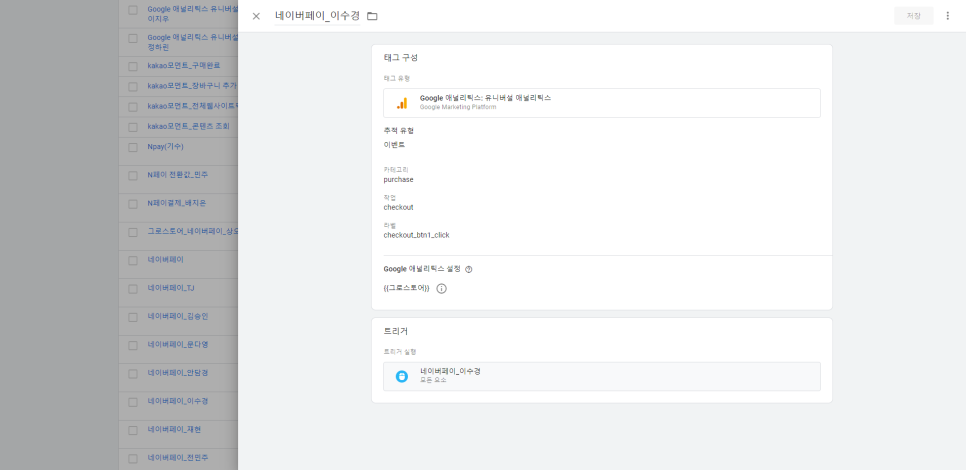Open the kakao모먼트_구매완료 tag link
This screenshot has width=966, height=470.
pyautogui.click(x=184, y=65)
